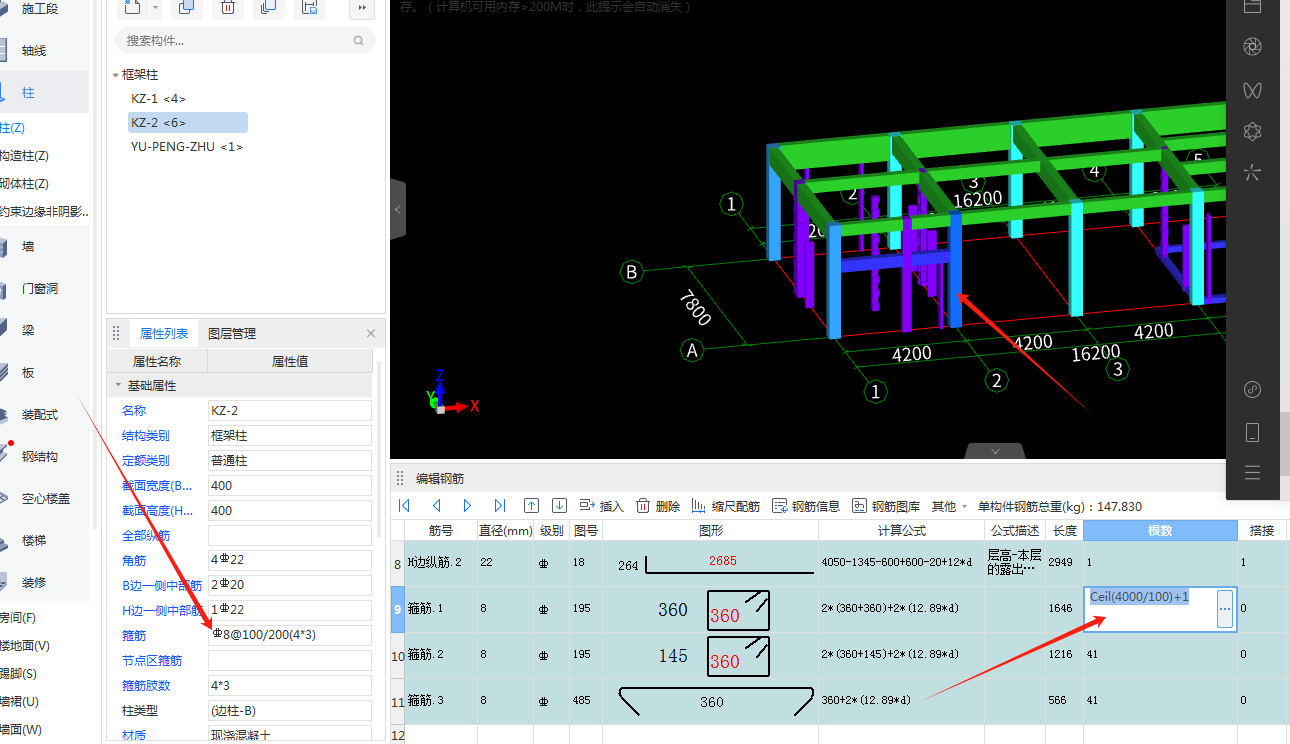The width and height of the screenshot is (1290, 744).
Task: Open the 钢结构 category in sidebar
Action: pyautogui.click(x=40, y=457)
